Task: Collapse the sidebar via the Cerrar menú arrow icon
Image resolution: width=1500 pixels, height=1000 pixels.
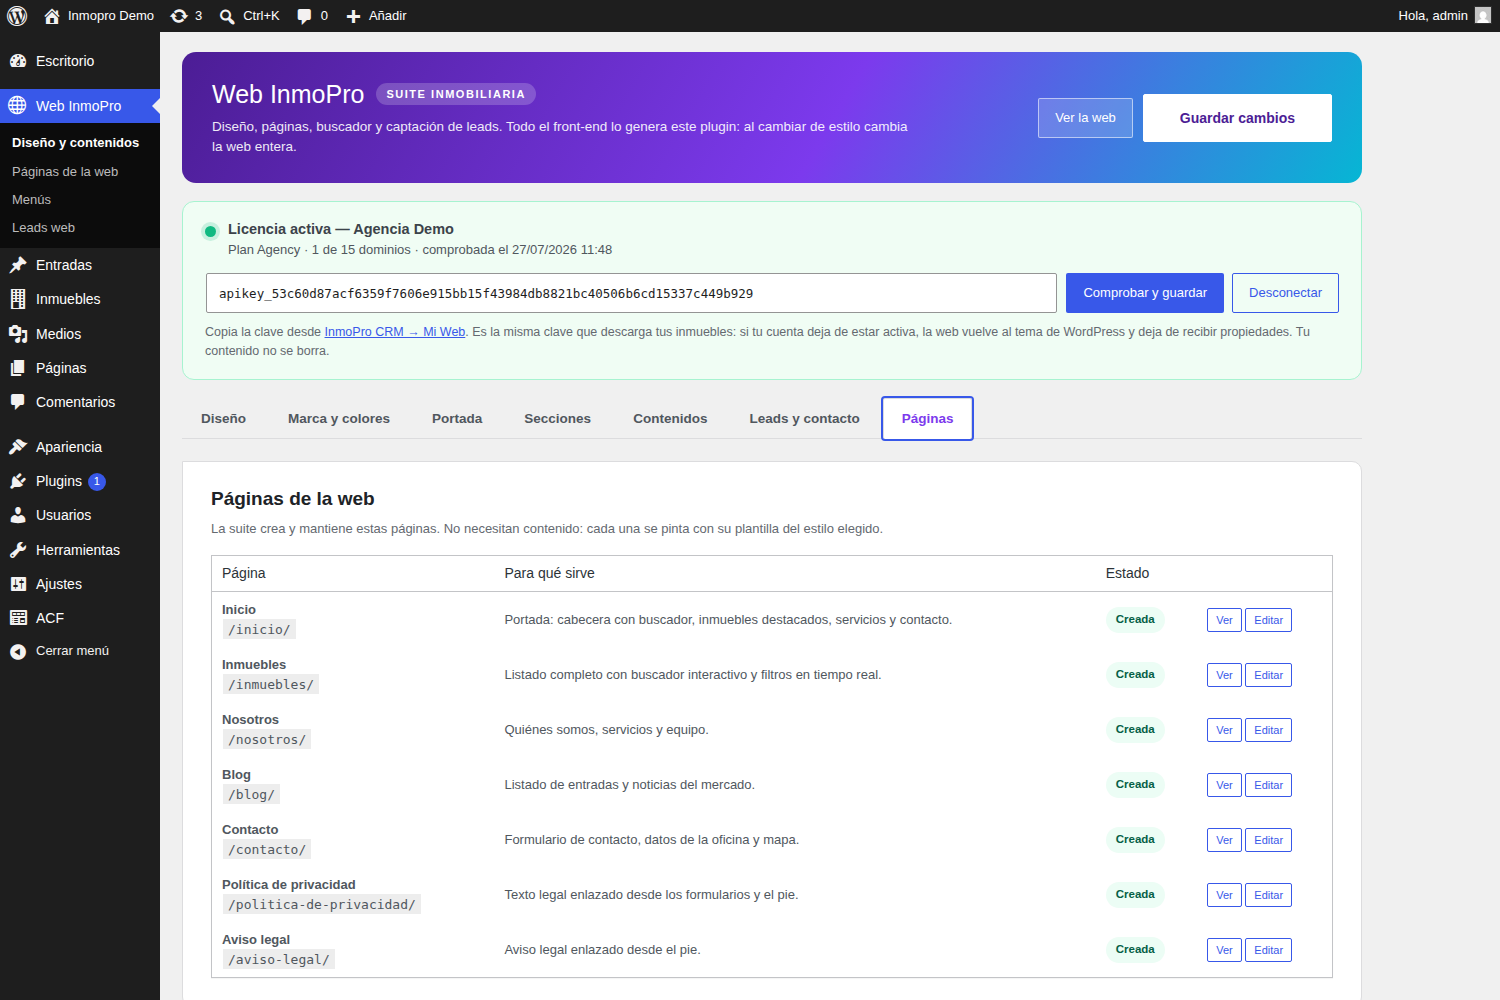Action: 18,651
